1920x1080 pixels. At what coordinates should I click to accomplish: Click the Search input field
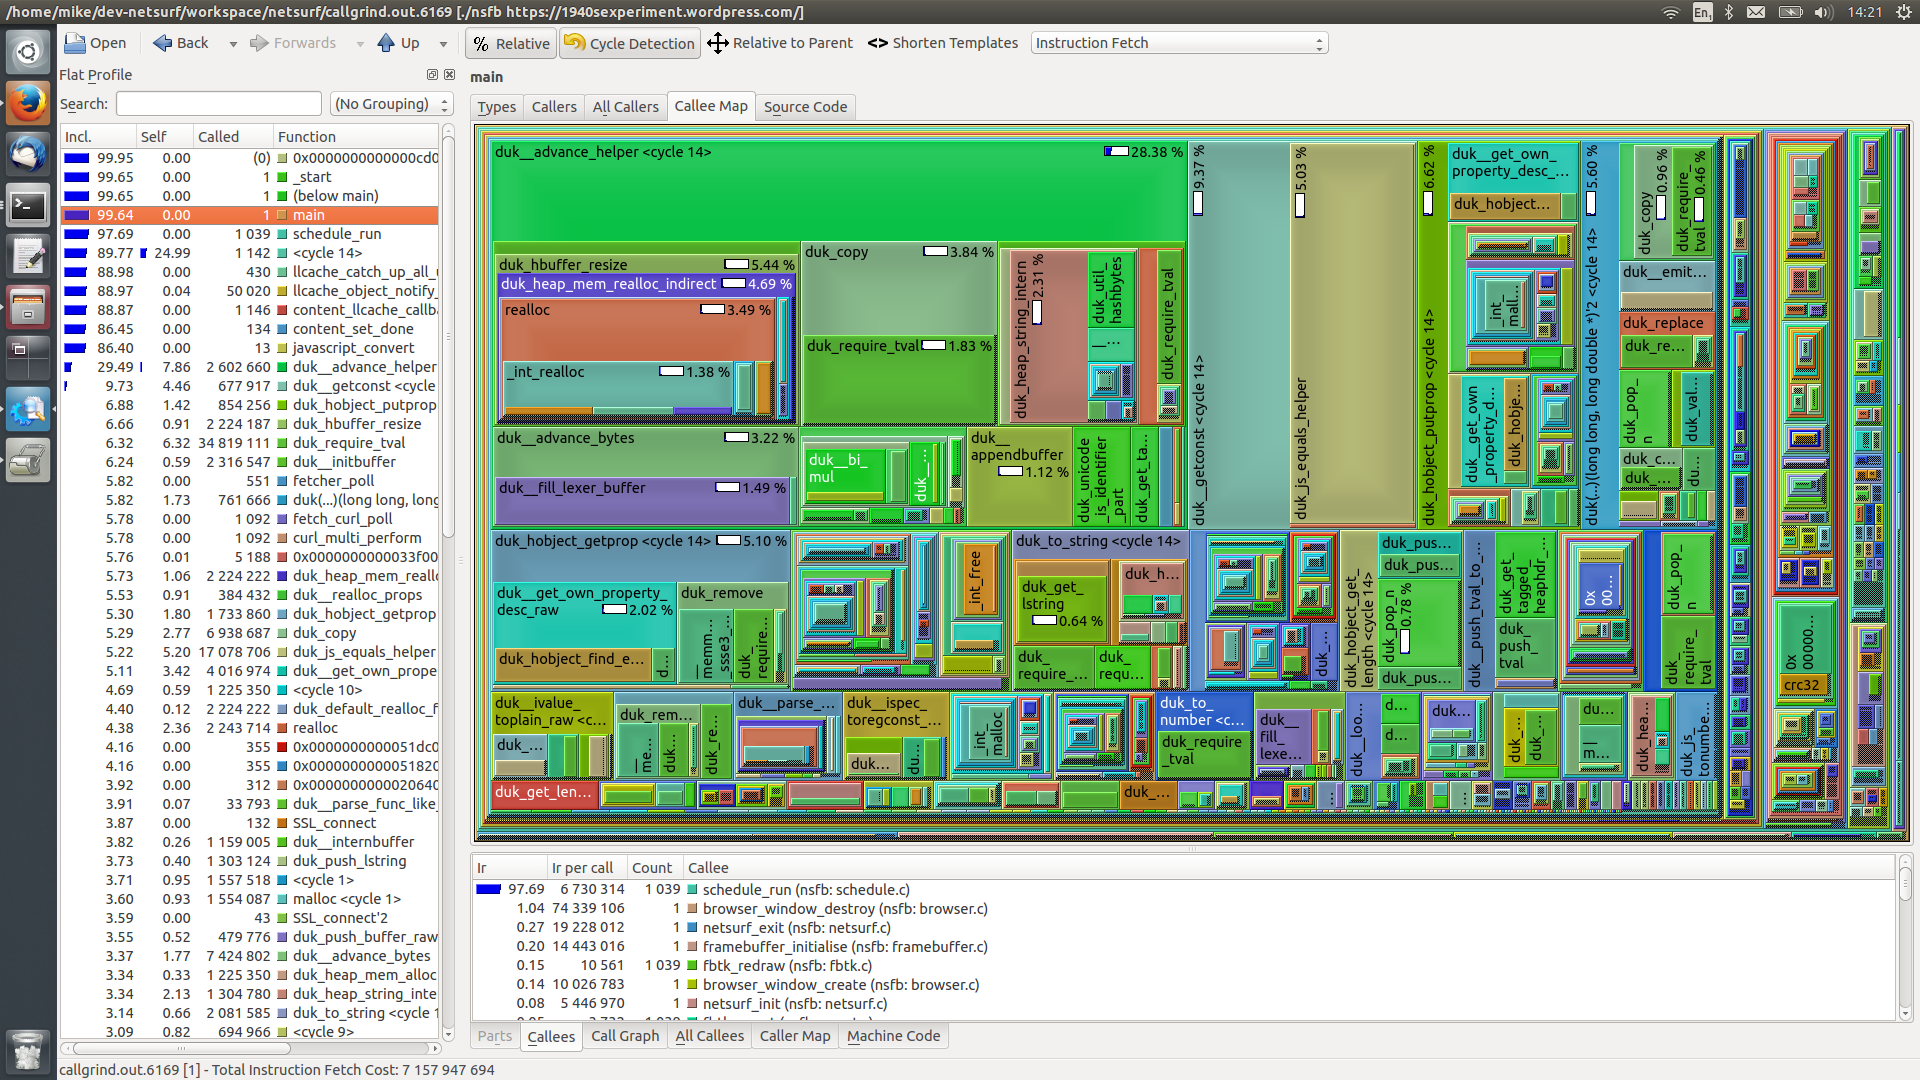coord(219,104)
